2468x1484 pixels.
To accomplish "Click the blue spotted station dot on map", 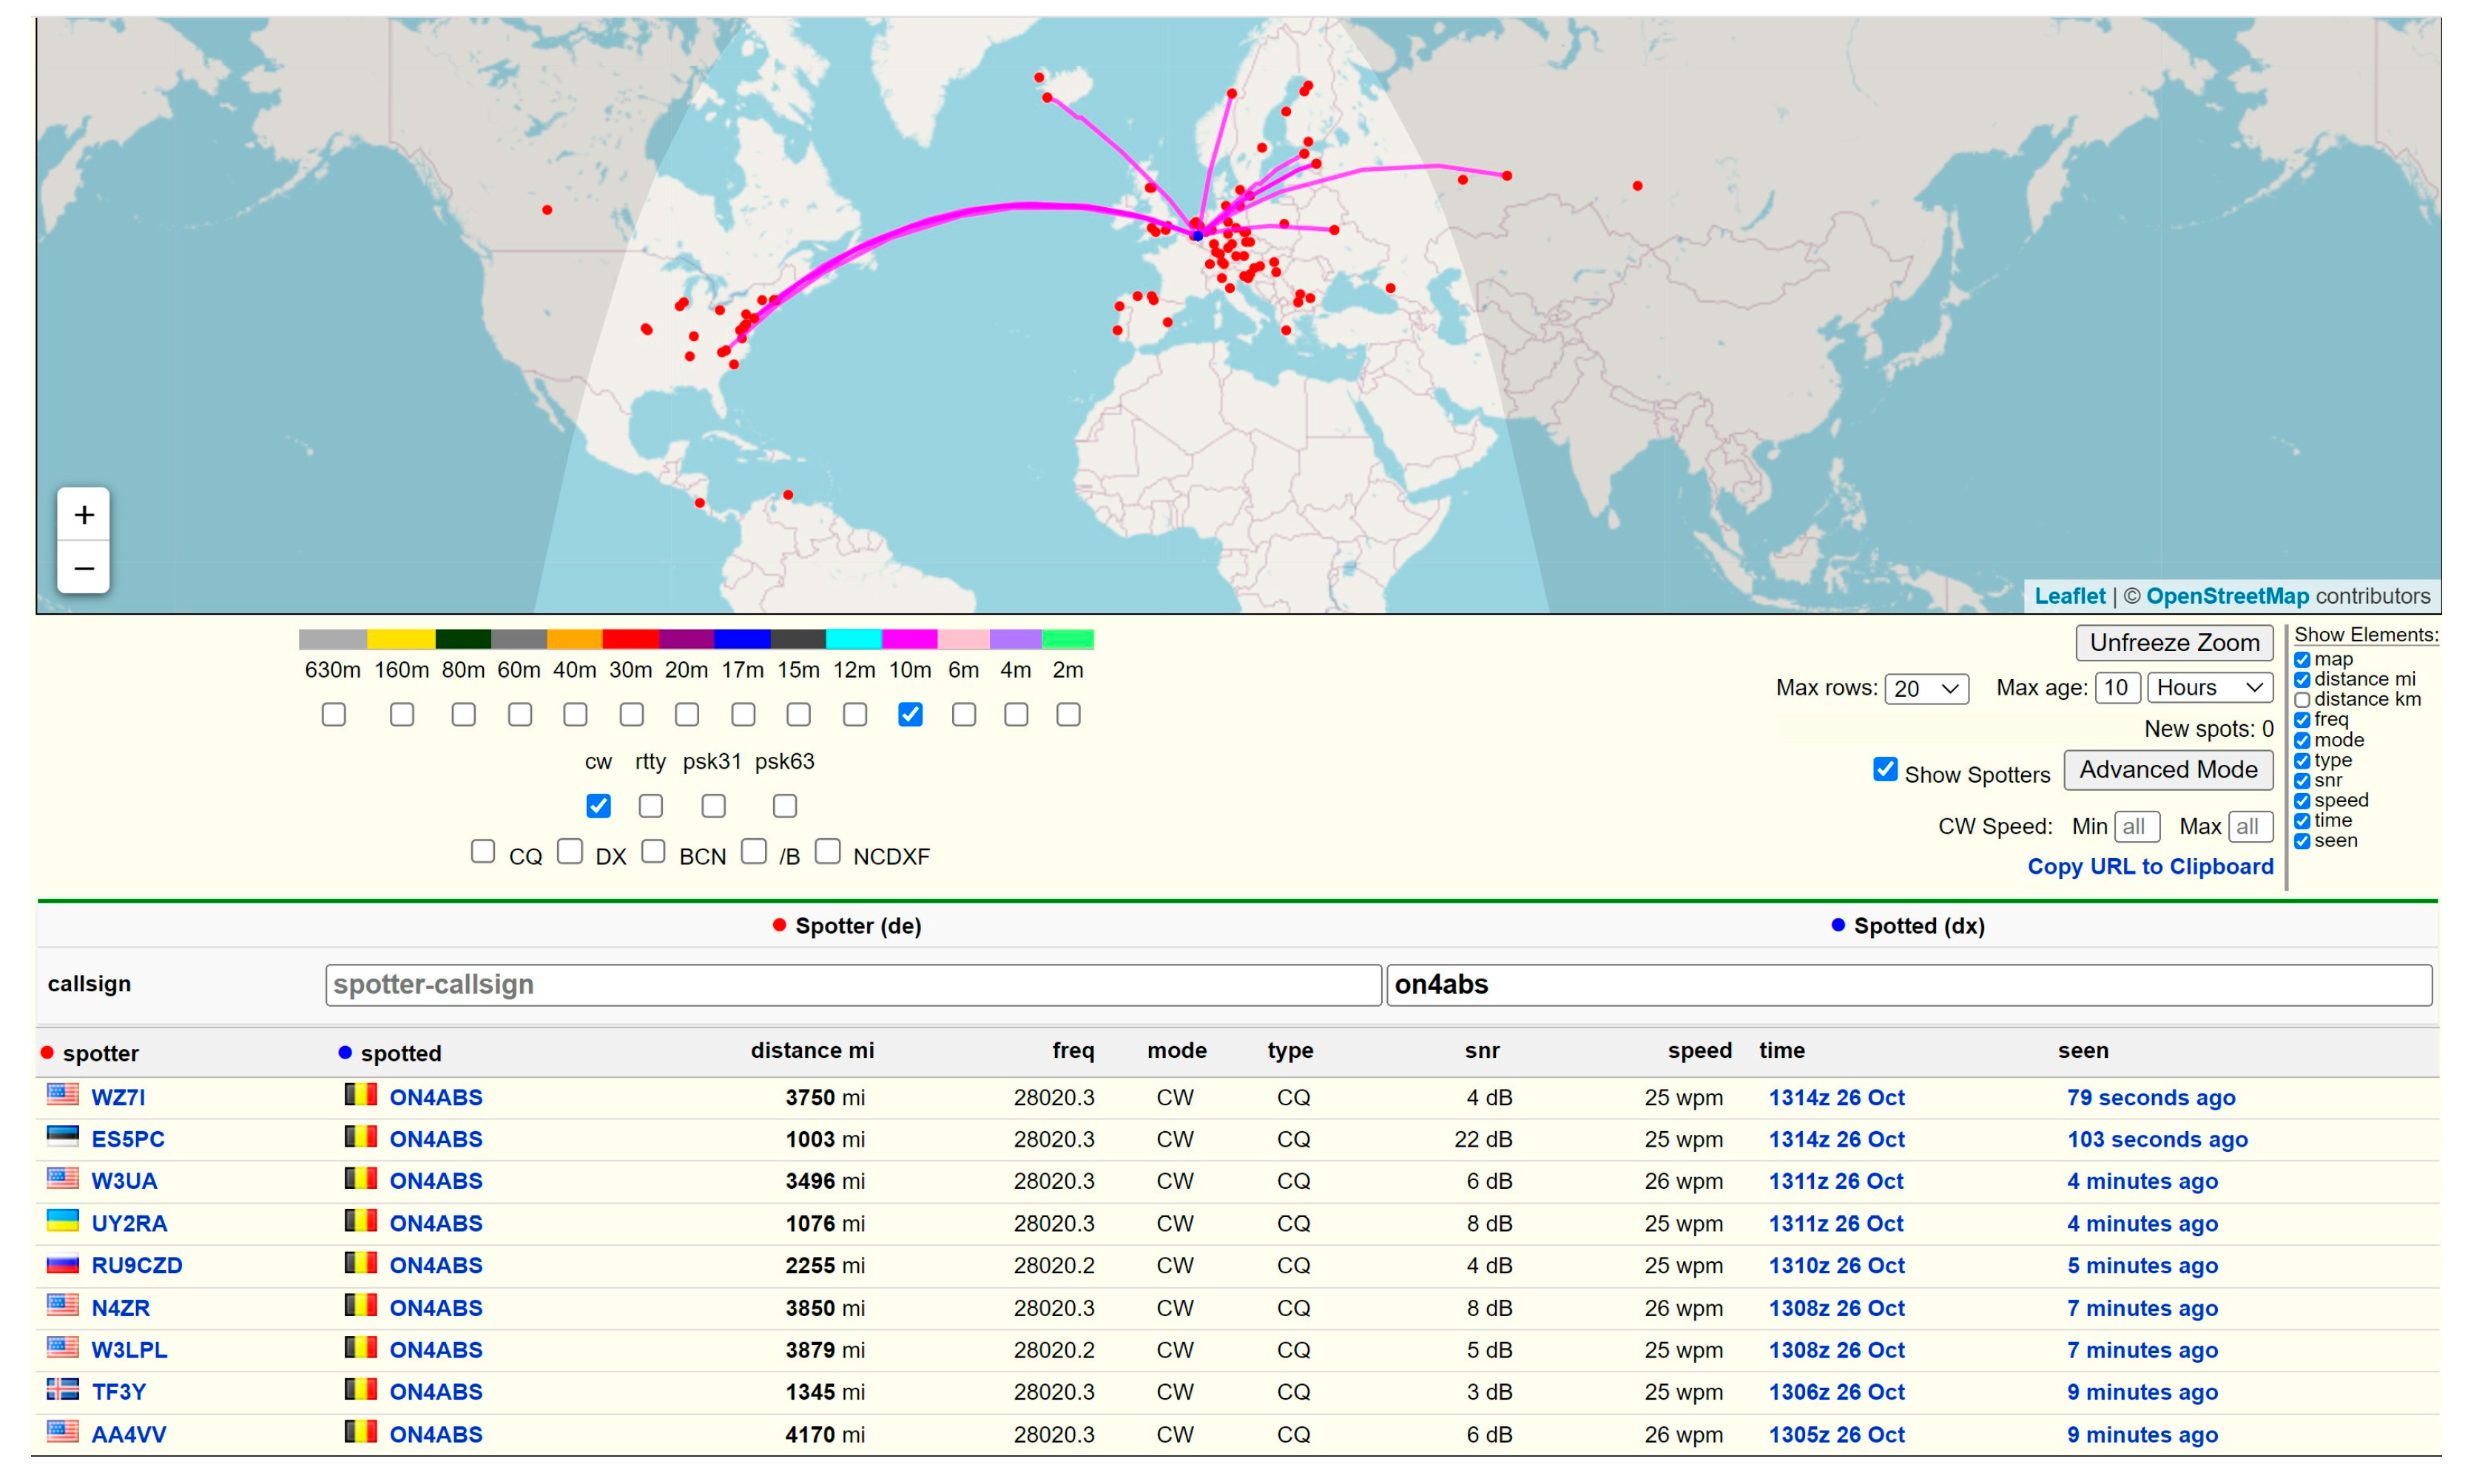I will click(1197, 236).
